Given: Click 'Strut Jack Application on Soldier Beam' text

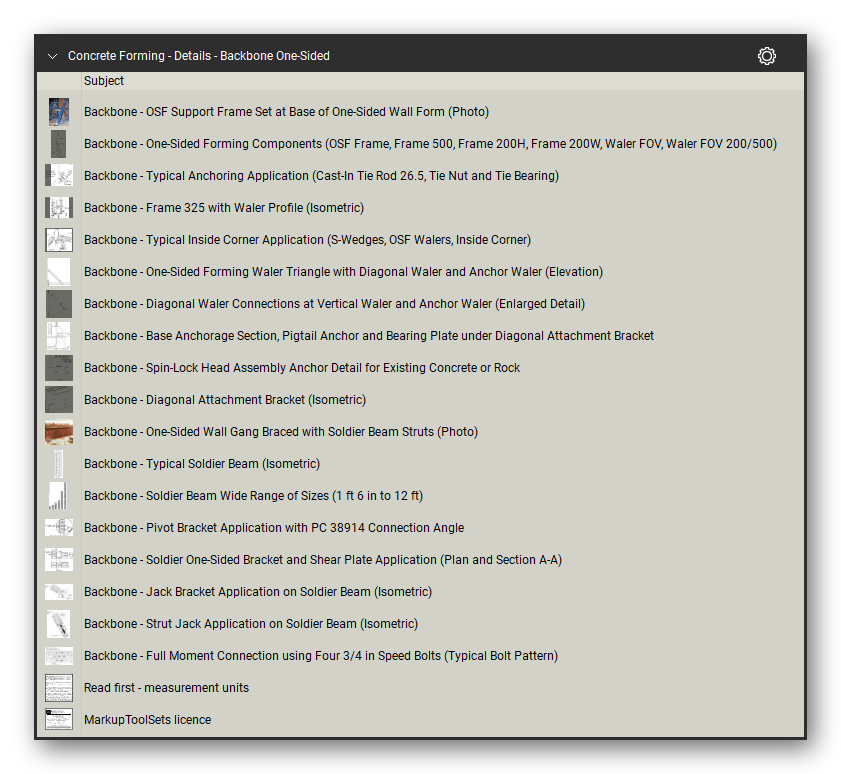Looking at the screenshot, I should 250,624.
